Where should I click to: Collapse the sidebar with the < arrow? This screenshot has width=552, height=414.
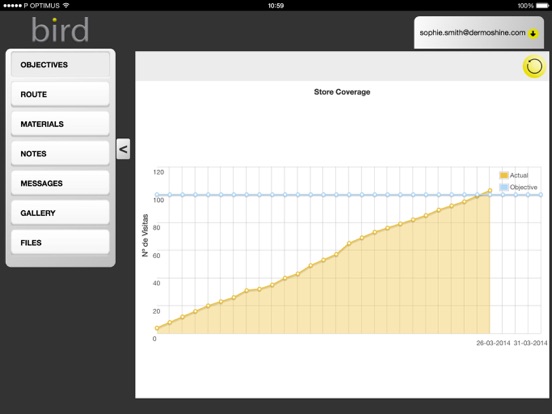[x=123, y=149]
